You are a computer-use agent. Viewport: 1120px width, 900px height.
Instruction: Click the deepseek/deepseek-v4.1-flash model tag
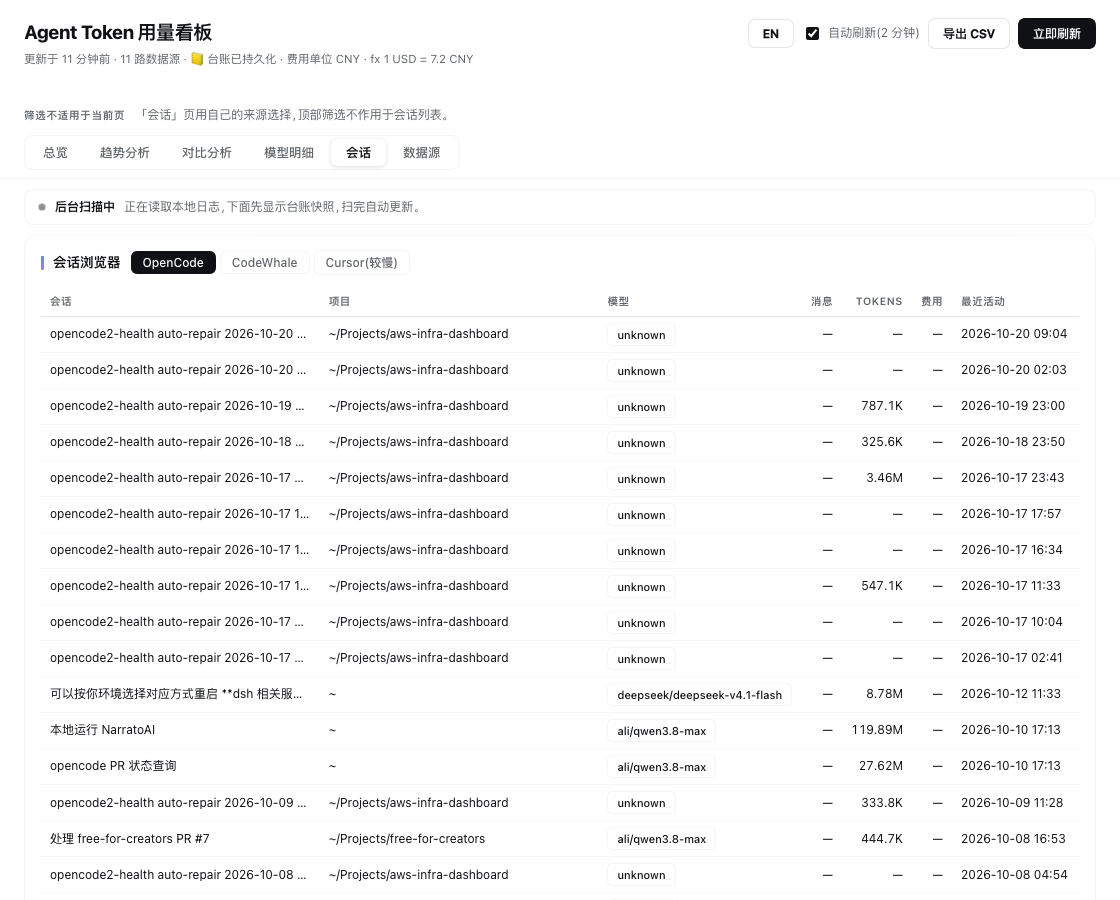coord(699,695)
